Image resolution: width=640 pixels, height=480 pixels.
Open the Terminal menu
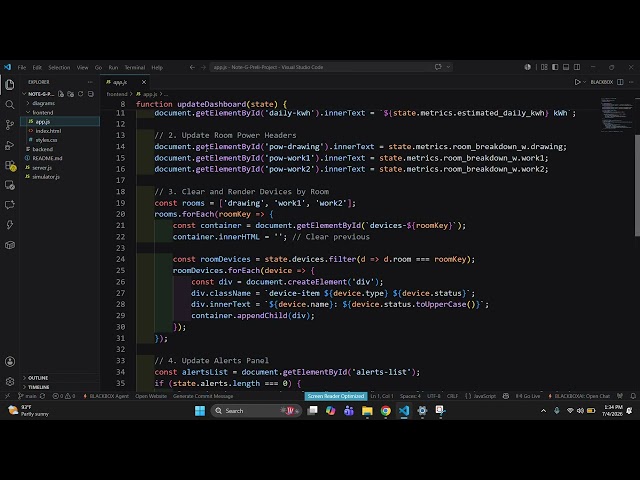coord(135,67)
